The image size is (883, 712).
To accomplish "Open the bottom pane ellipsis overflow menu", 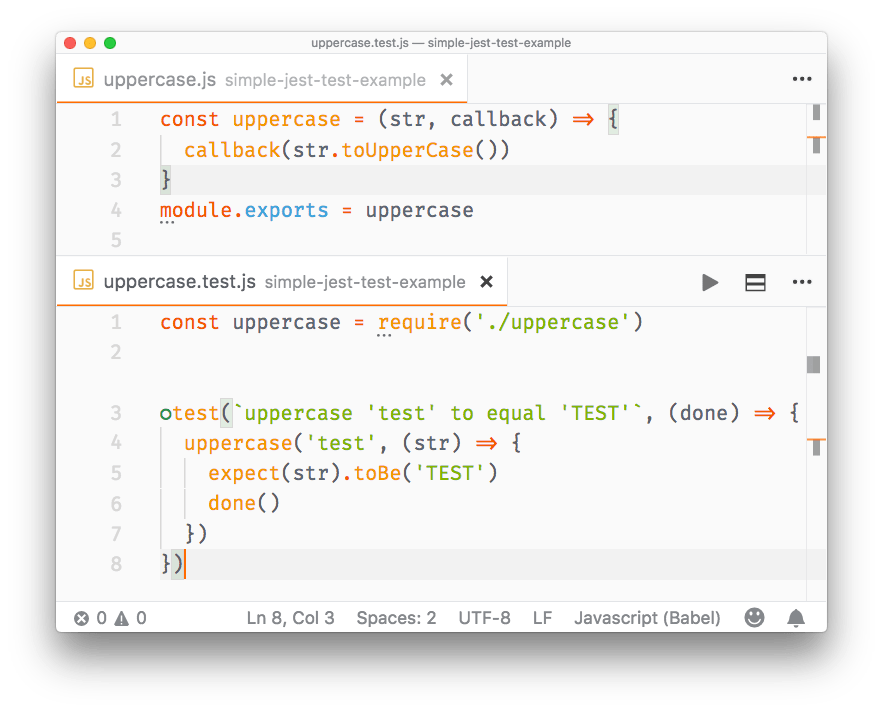I will 801,282.
